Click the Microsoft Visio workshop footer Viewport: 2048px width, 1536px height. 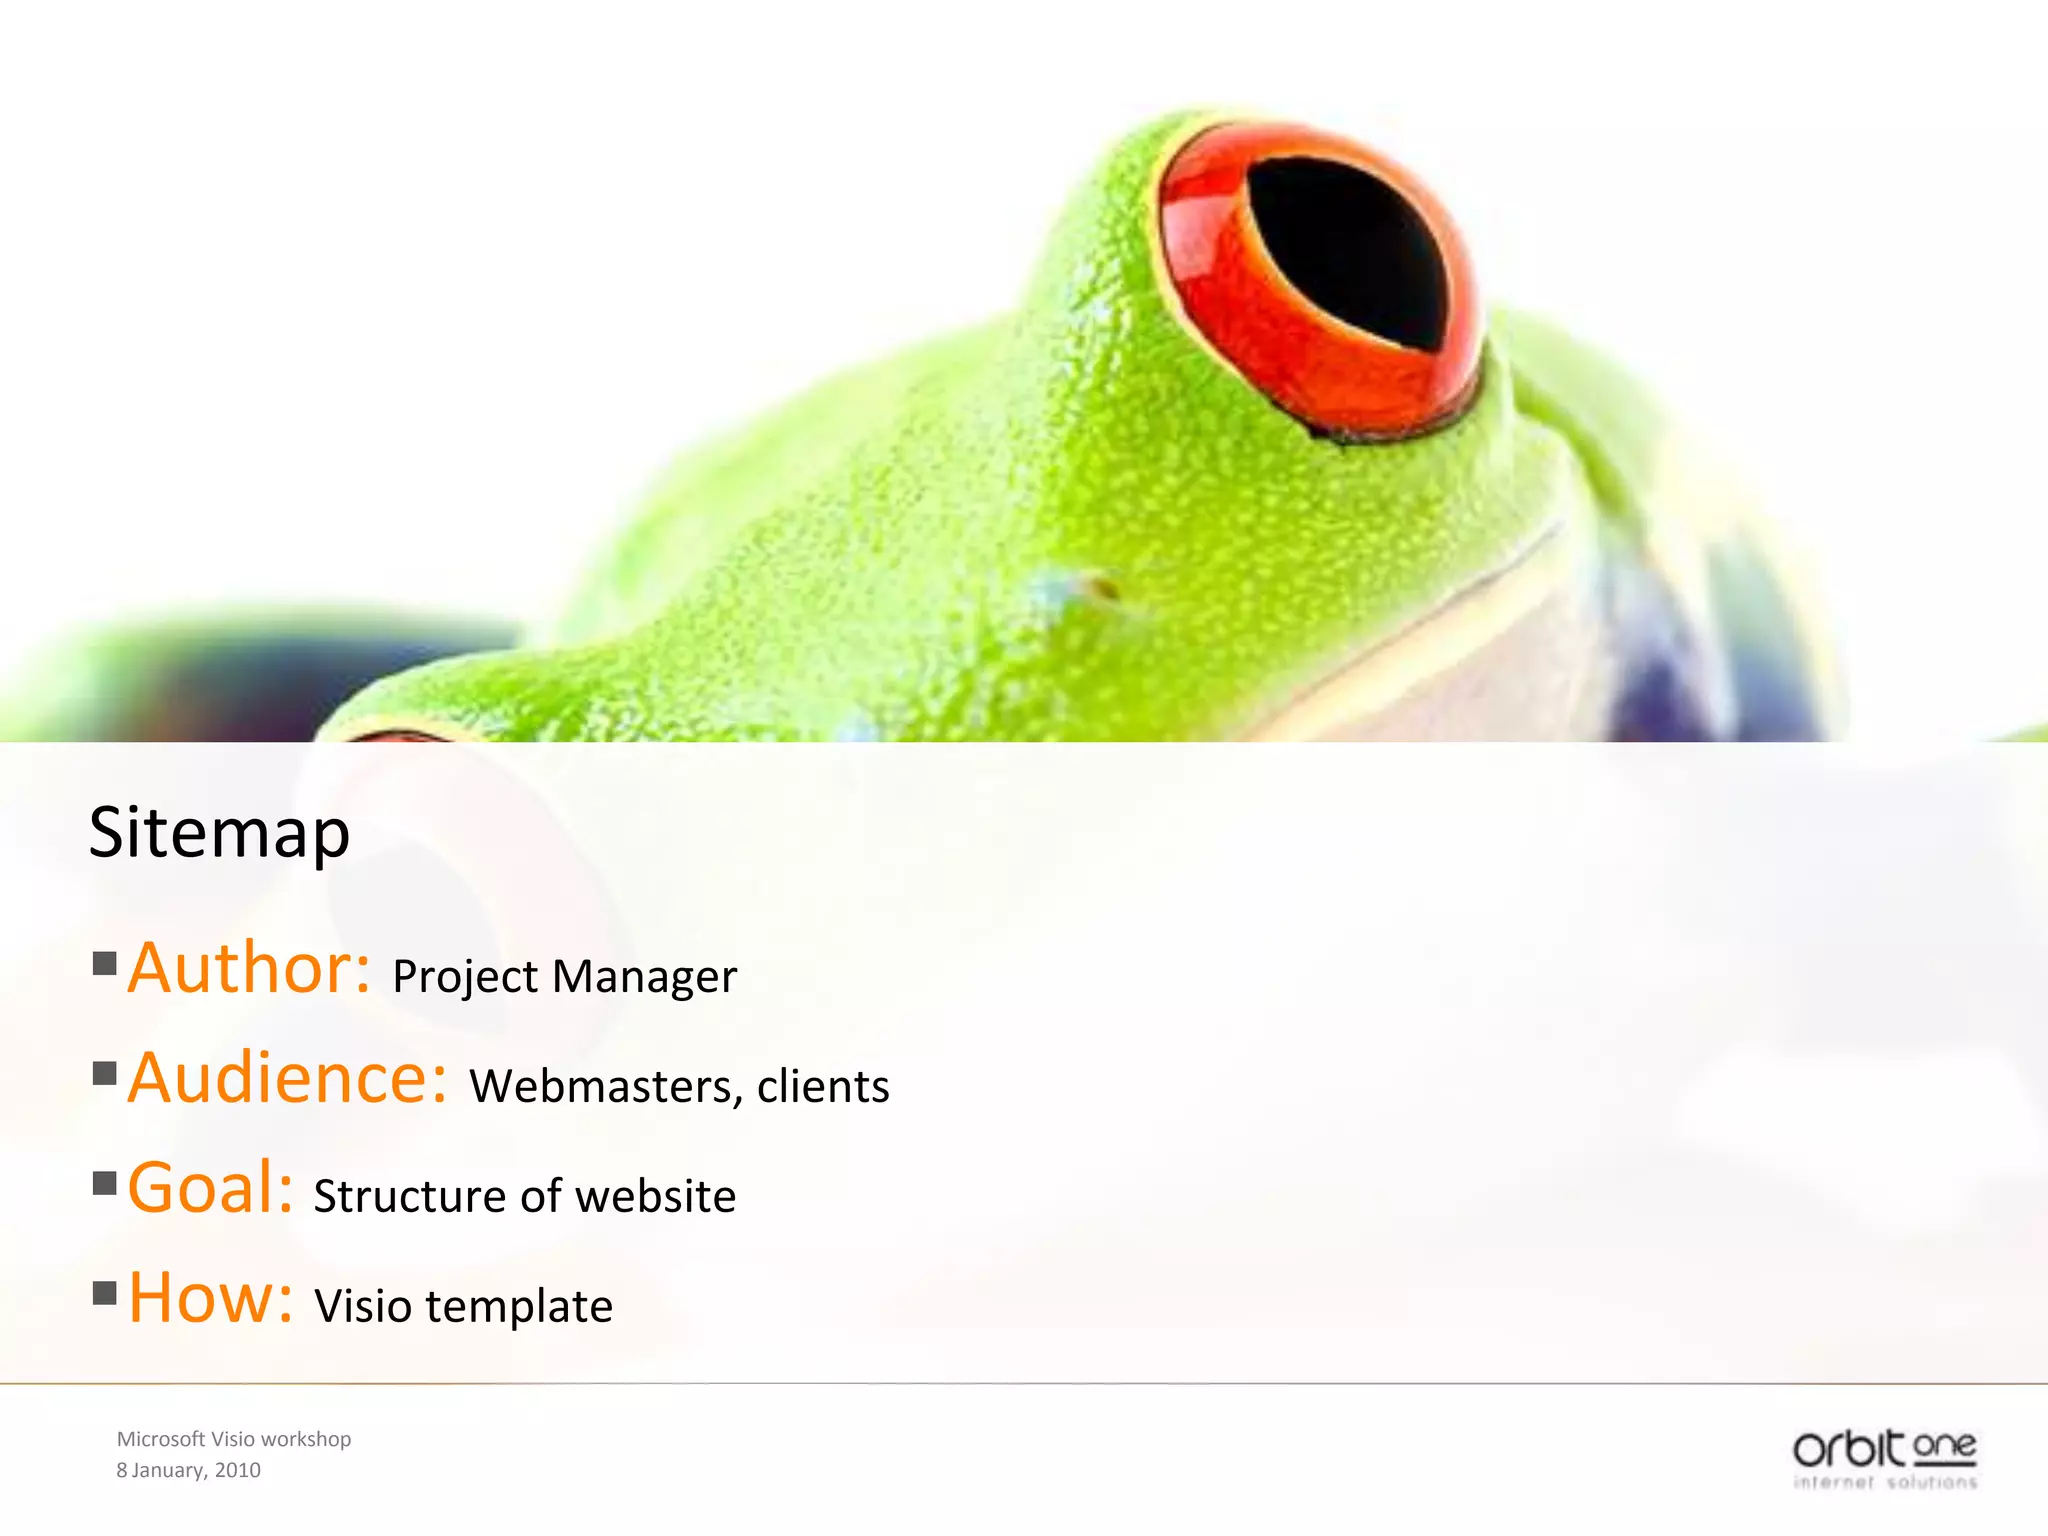click(x=234, y=1439)
